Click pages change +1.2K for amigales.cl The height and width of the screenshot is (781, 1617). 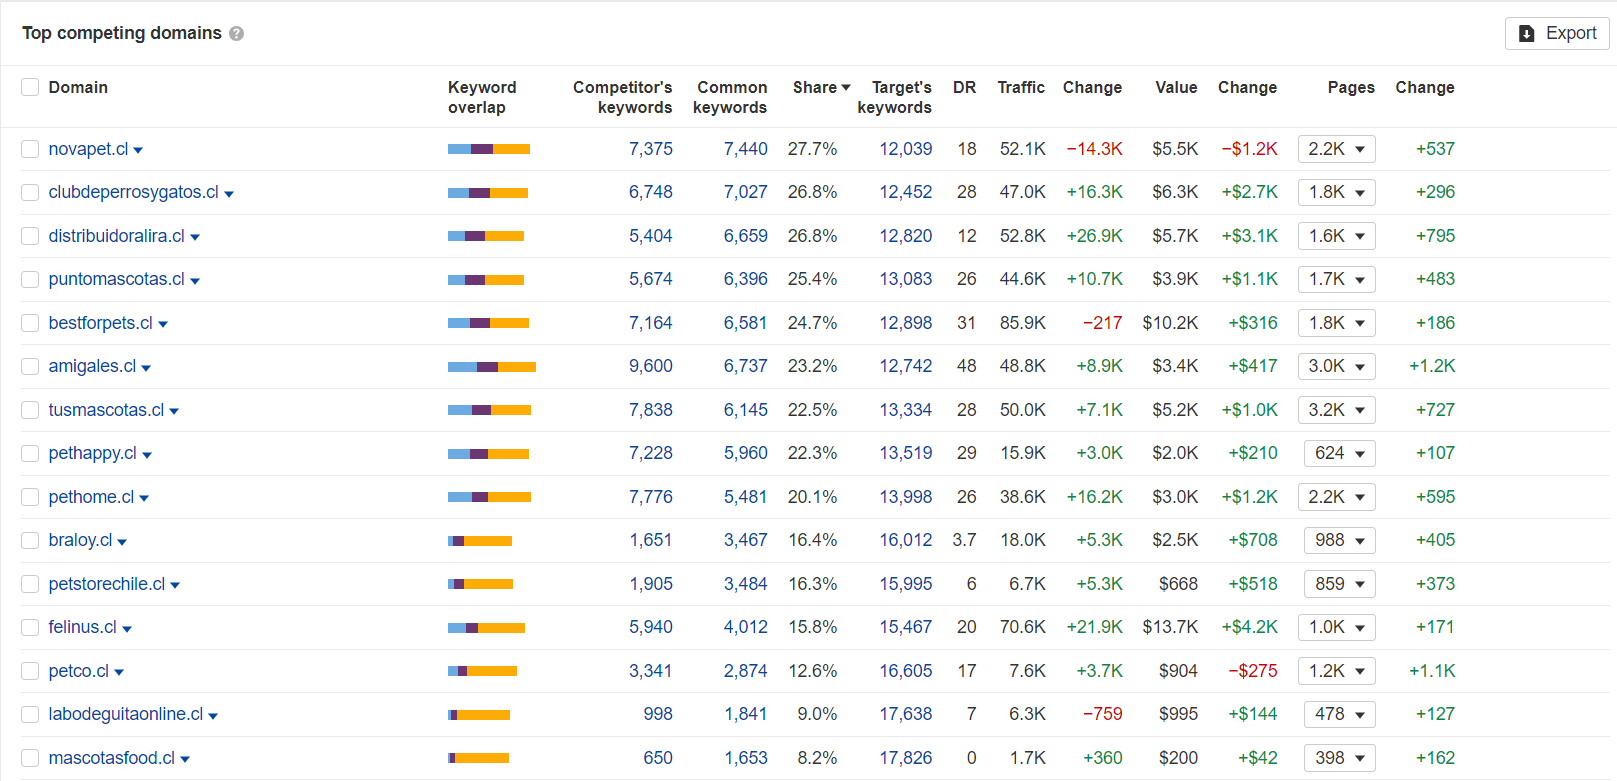1432,366
